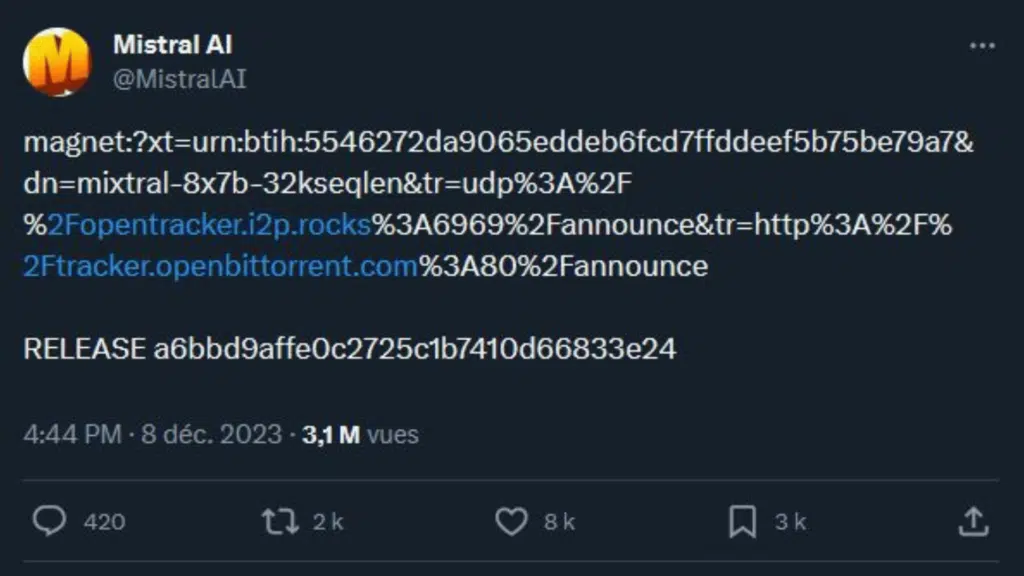Open the three-dot more options menu

click(982, 47)
